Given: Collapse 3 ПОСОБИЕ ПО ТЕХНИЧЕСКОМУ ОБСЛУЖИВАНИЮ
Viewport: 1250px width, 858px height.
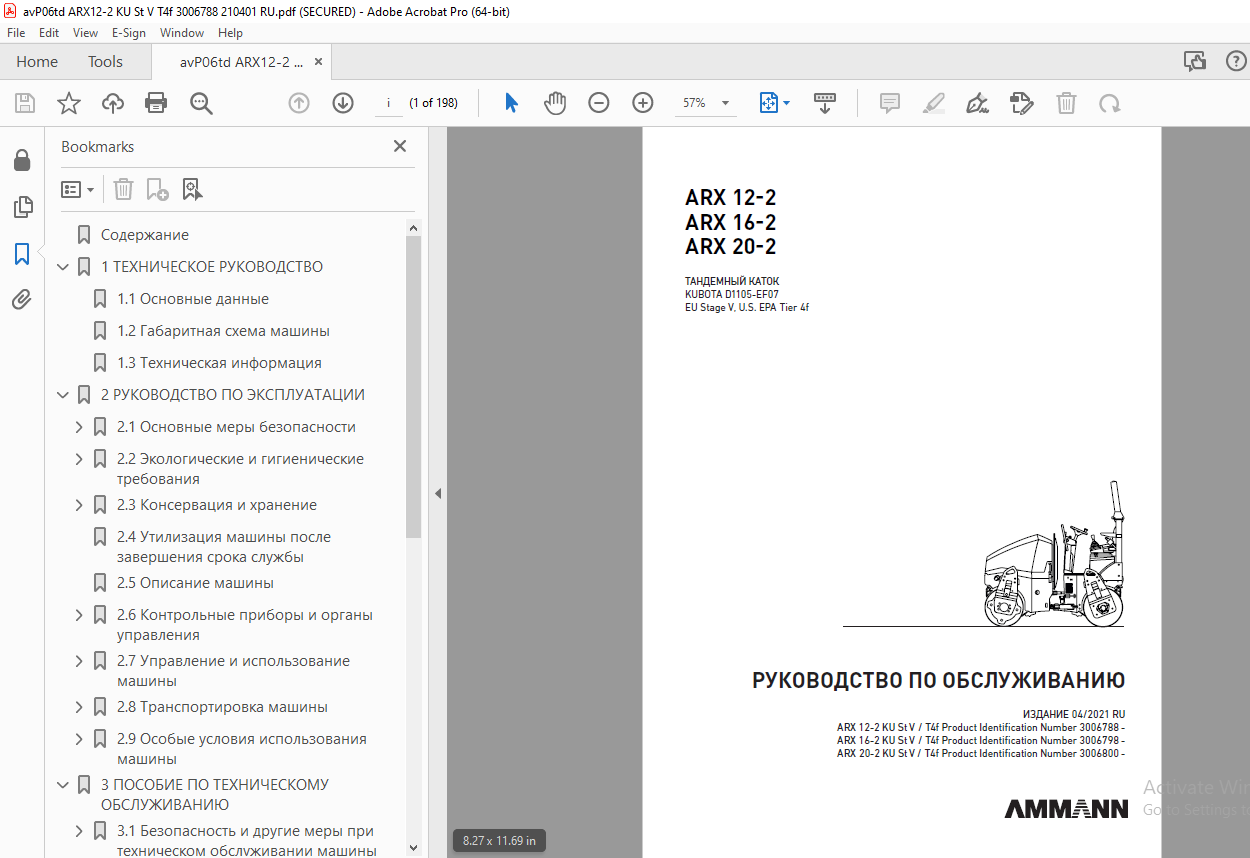Looking at the screenshot, I should tap(63, 785).
